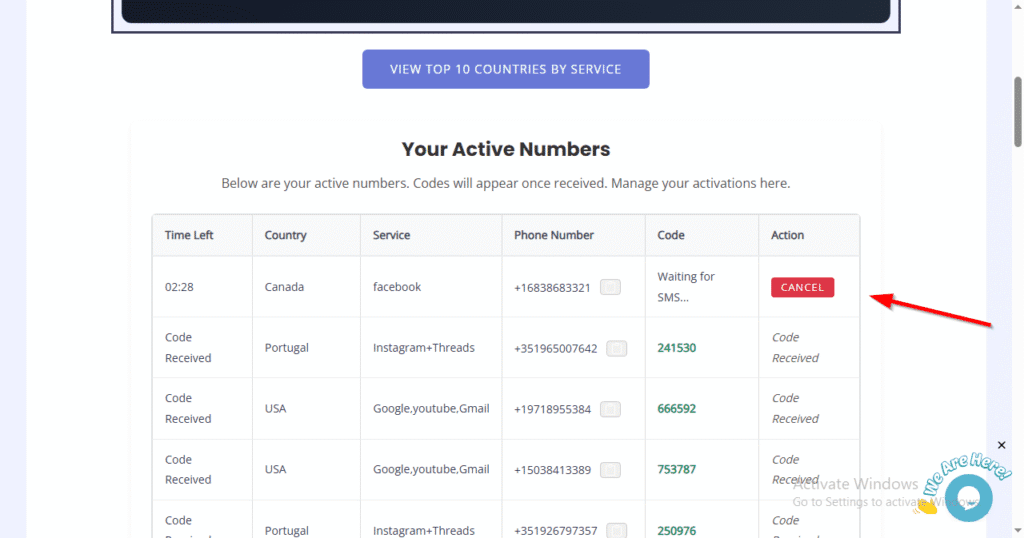Copy the USA number +15038413389

(610, 470)
